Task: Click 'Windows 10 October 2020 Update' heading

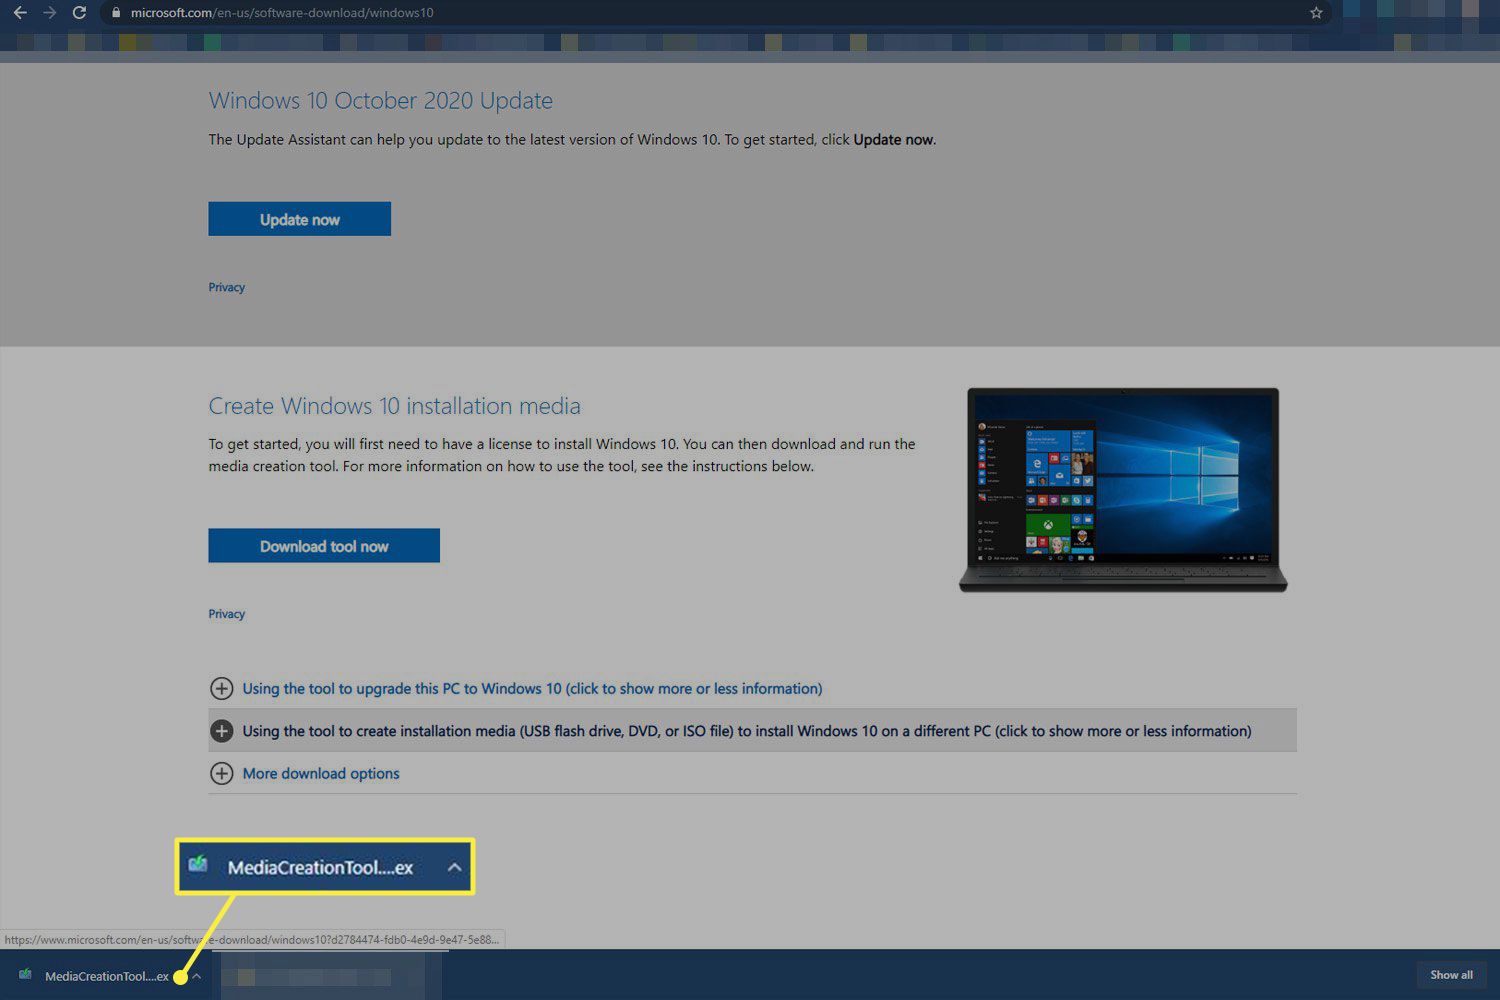Action: [x=380, y=101]
